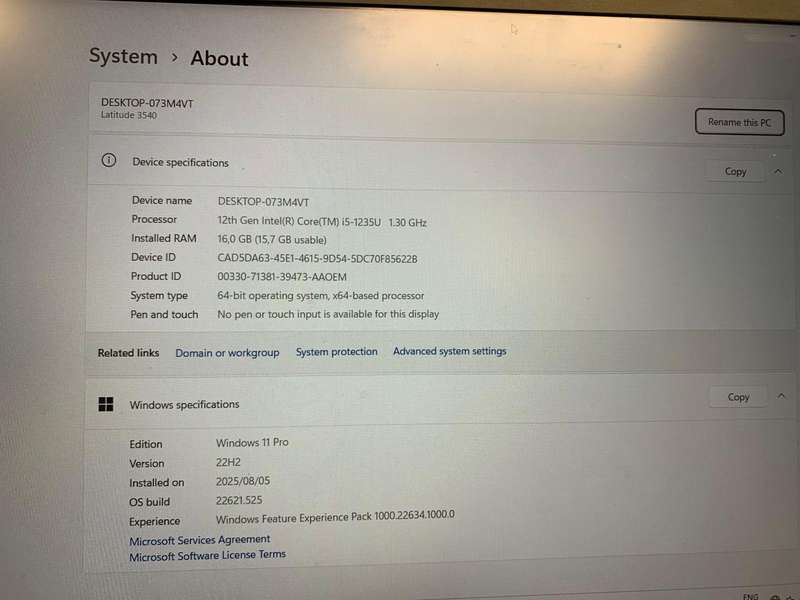Open the Microsoft Services Agreement link

(x=199, y=540)
